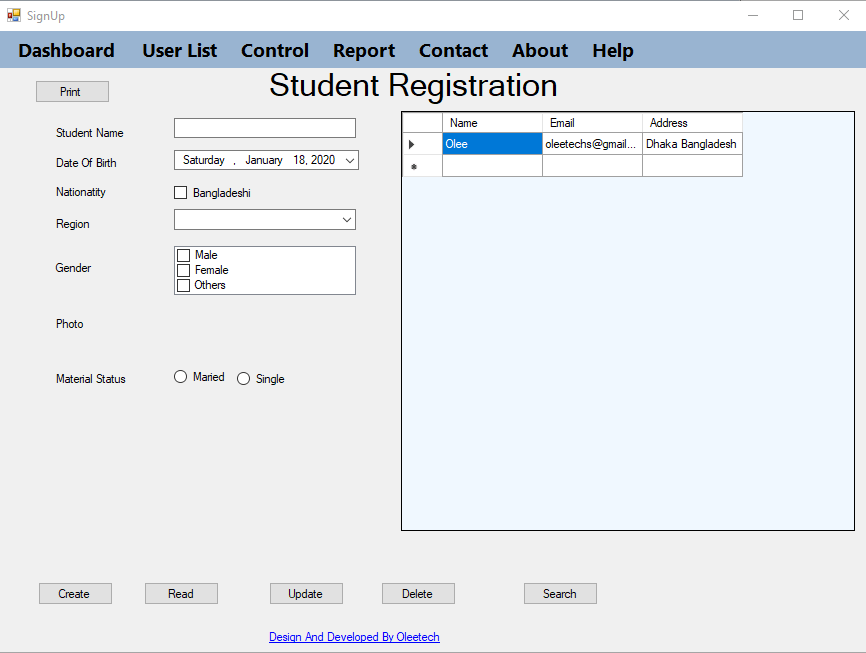Screen dimensions: 866x653
Task: Click the SignUp app icon in title bar
Action: (14, 15)
